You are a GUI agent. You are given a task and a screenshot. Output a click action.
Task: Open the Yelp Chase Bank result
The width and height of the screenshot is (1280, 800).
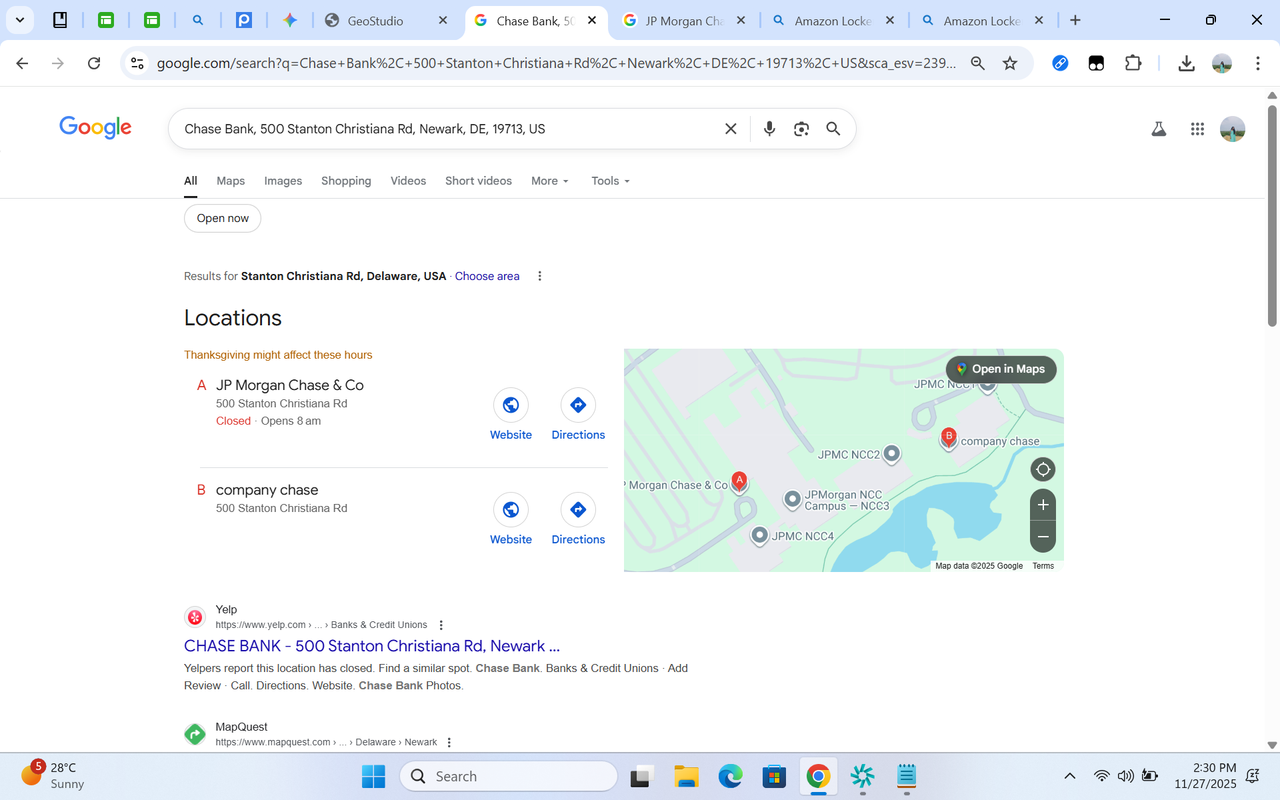click(x=372, y=646)
